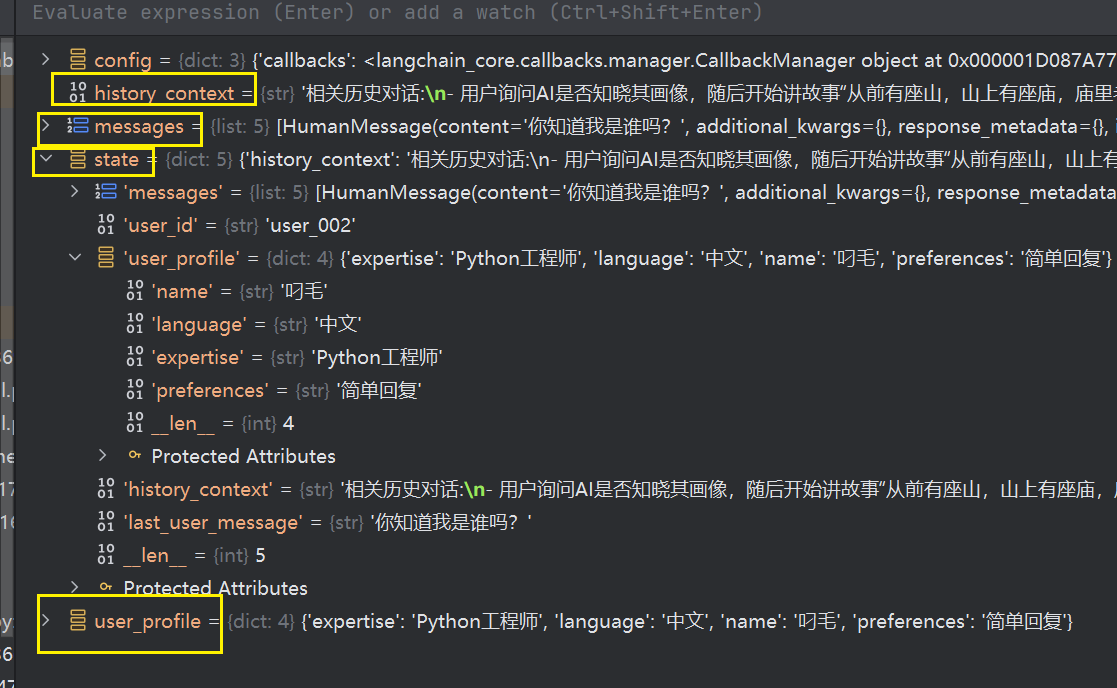This screenshot has width=1117, height=688.
Task: Click the dict icon beside bottom user_profile
Action: (x=78, y=620)
